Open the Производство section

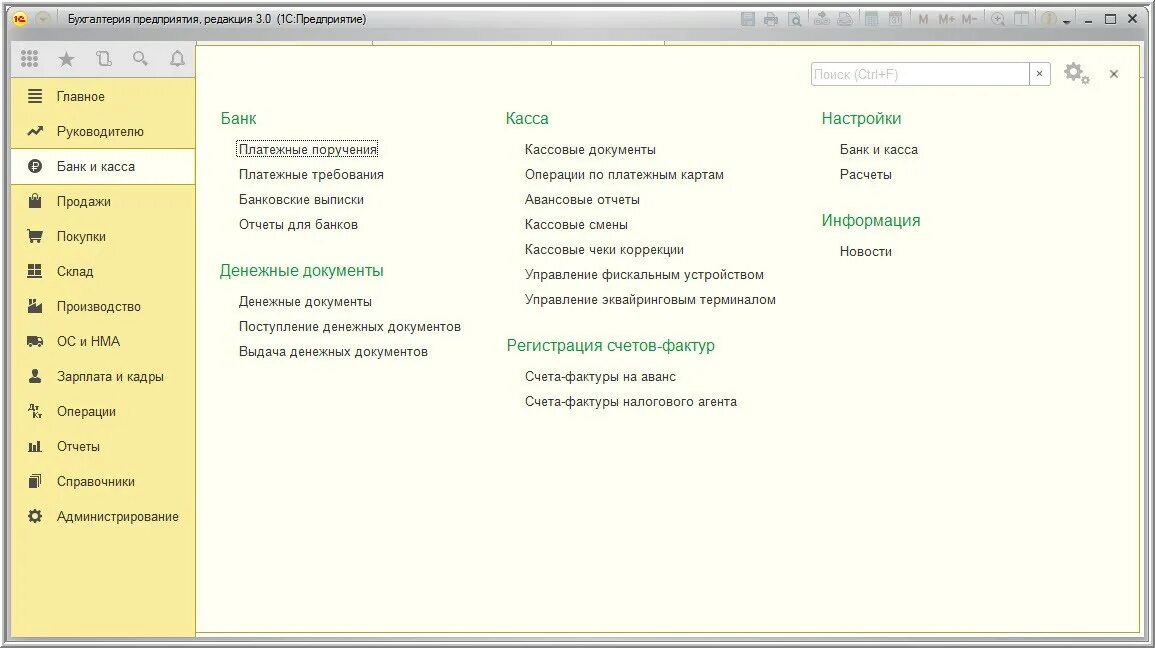103,306
